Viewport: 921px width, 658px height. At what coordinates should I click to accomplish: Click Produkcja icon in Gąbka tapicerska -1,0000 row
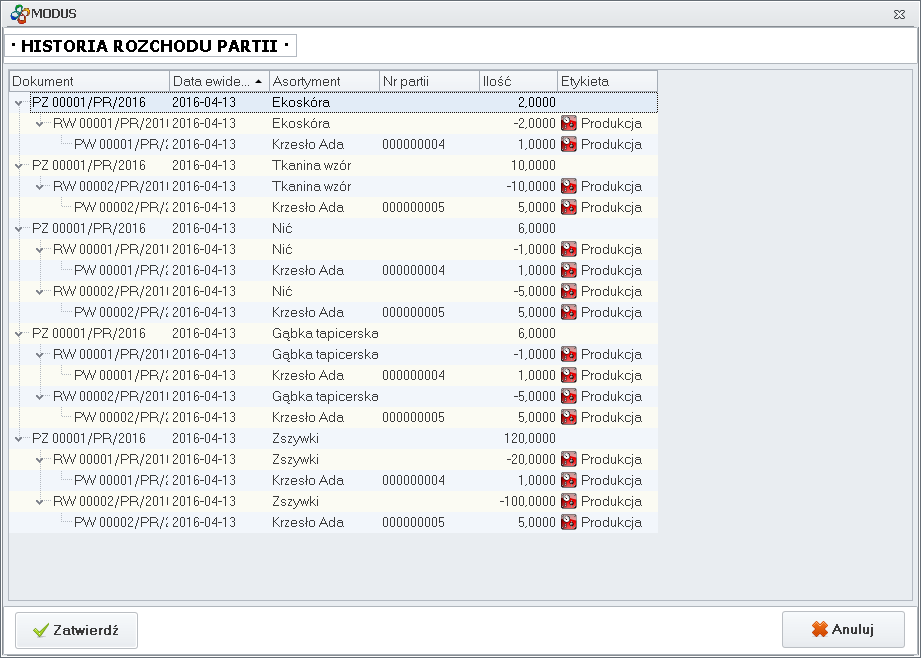tap(569, 354)
